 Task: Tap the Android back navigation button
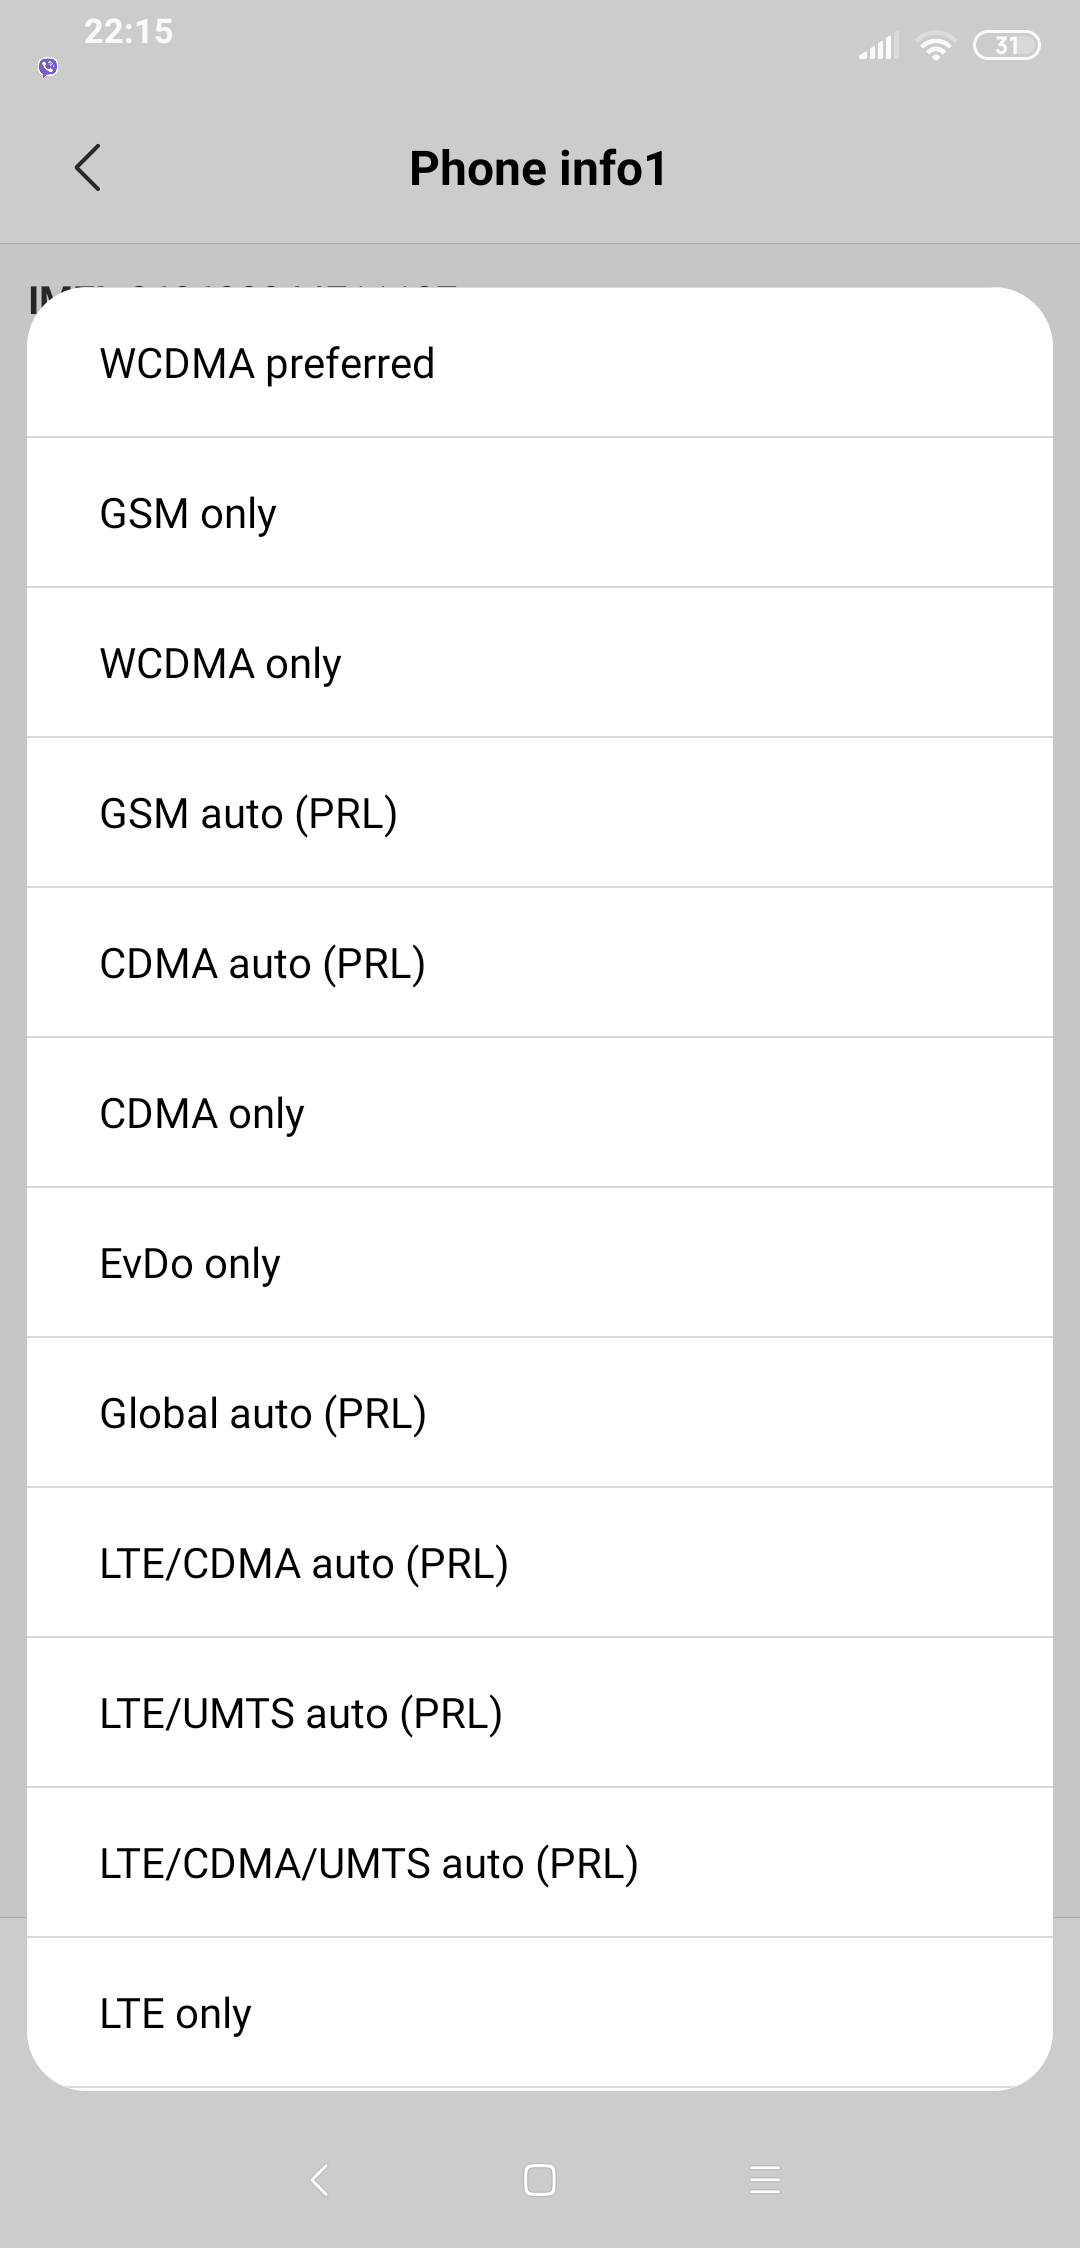coord(320,2180)
